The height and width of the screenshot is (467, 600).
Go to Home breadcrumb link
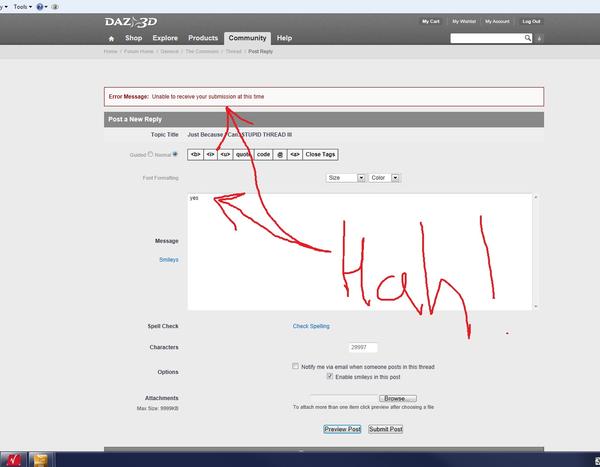[110, 51]
